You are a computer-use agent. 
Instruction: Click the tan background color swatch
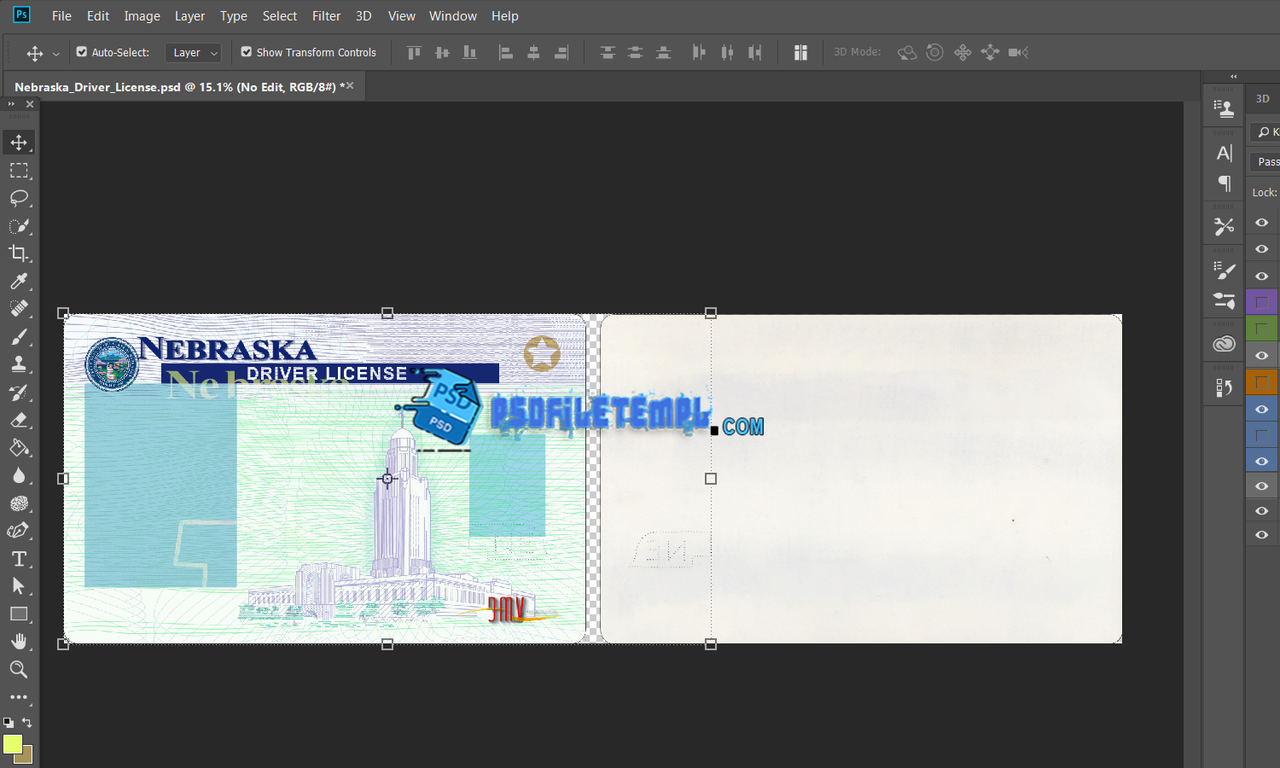(x=26, y=756)
